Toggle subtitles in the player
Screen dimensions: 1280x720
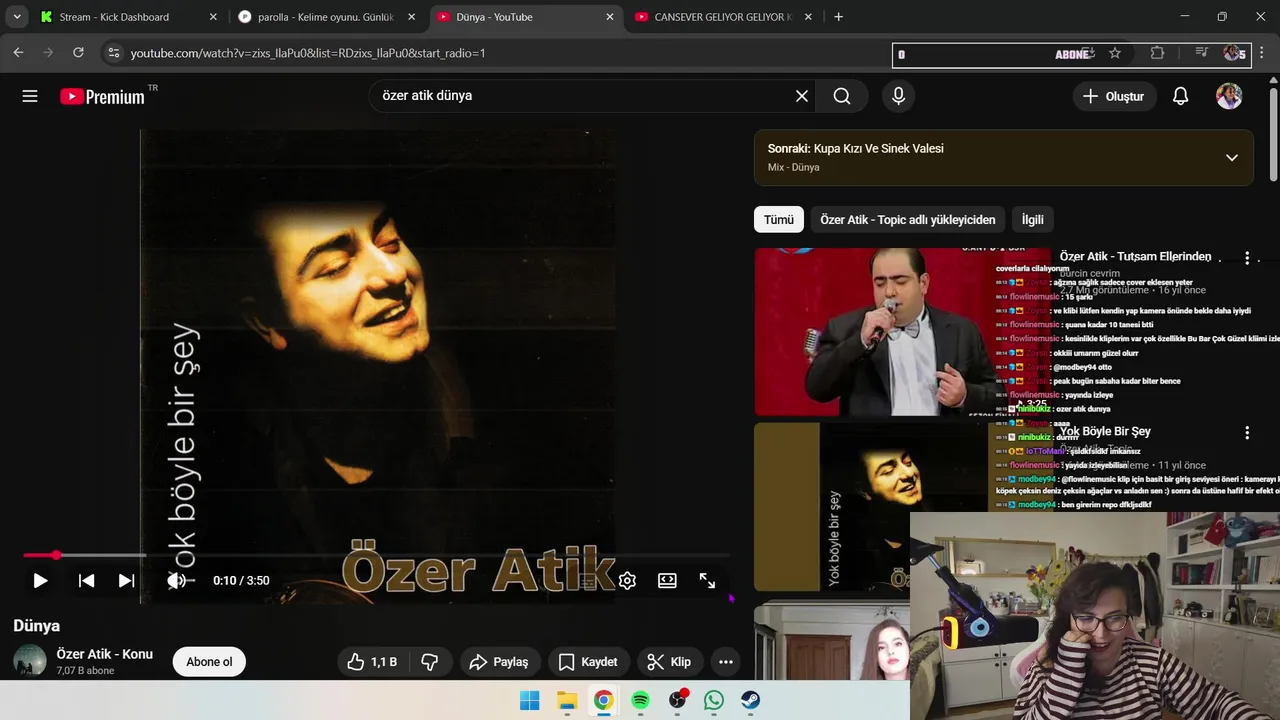click(588, 580)
